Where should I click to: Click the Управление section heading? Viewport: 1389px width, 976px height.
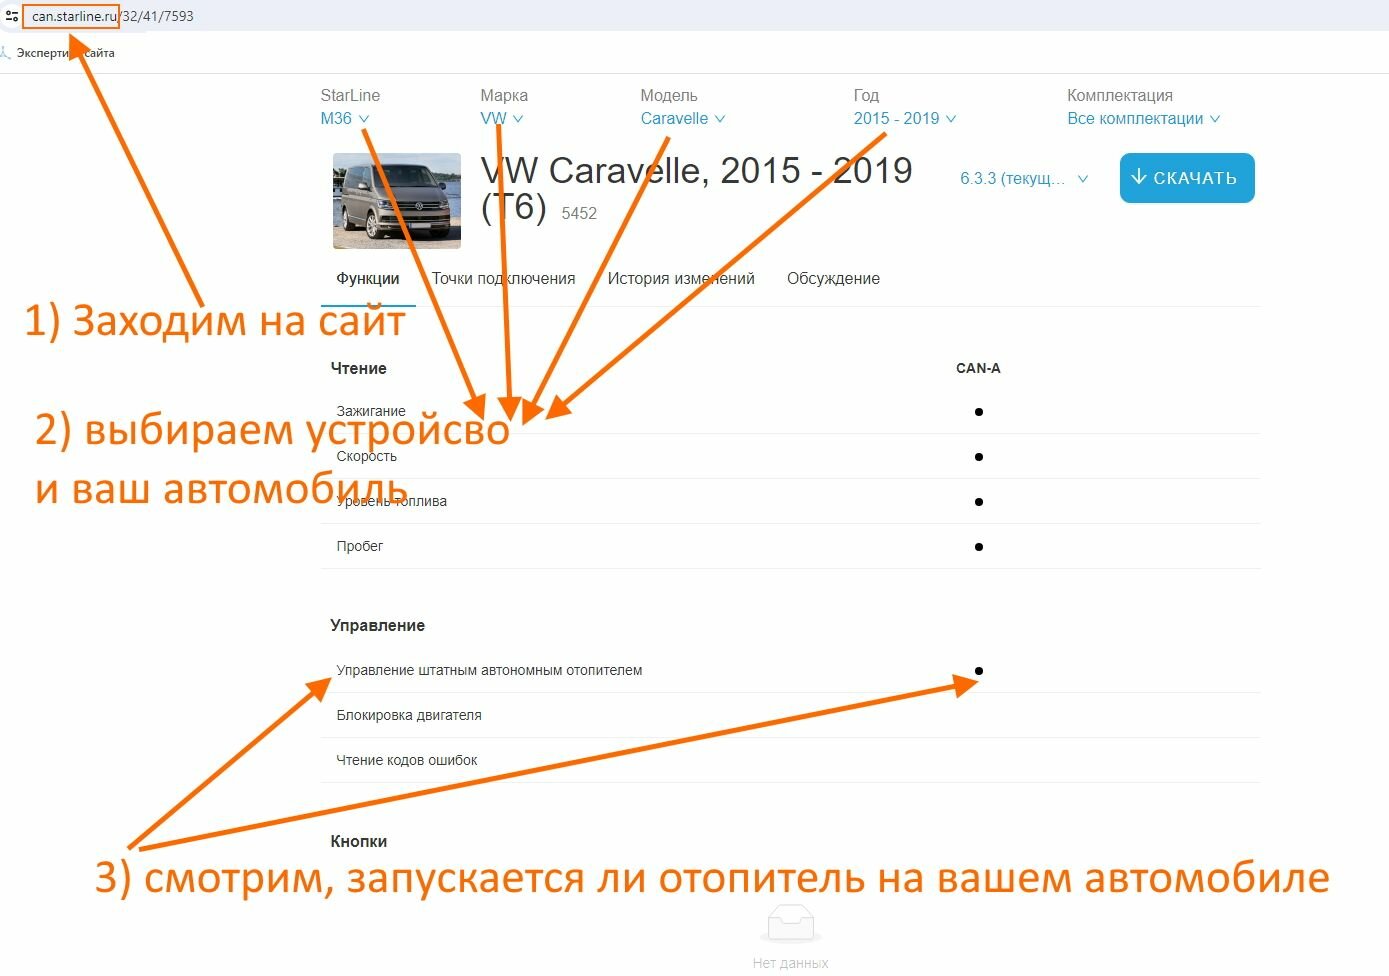(377, 625)
